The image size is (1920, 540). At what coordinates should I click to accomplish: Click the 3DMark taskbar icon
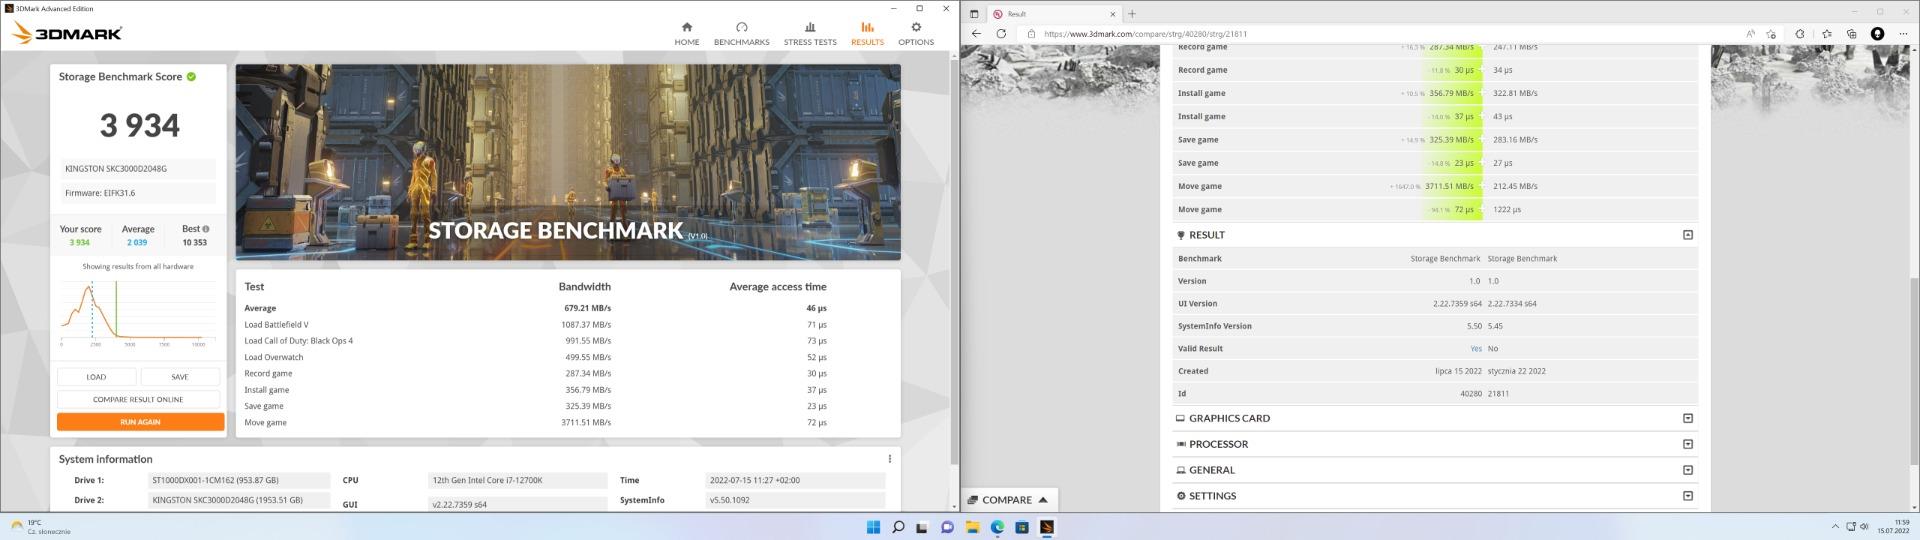pos(1047,527)
